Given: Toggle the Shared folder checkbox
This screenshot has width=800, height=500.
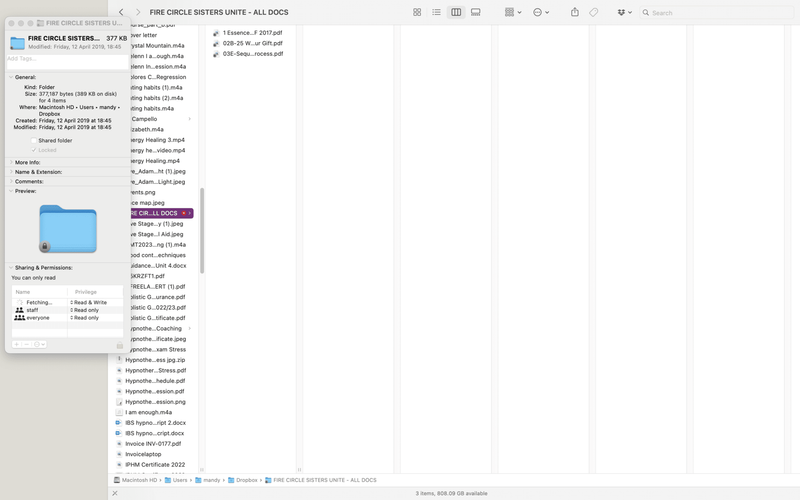Looking at the screenshot, I should tap(34, 140).
